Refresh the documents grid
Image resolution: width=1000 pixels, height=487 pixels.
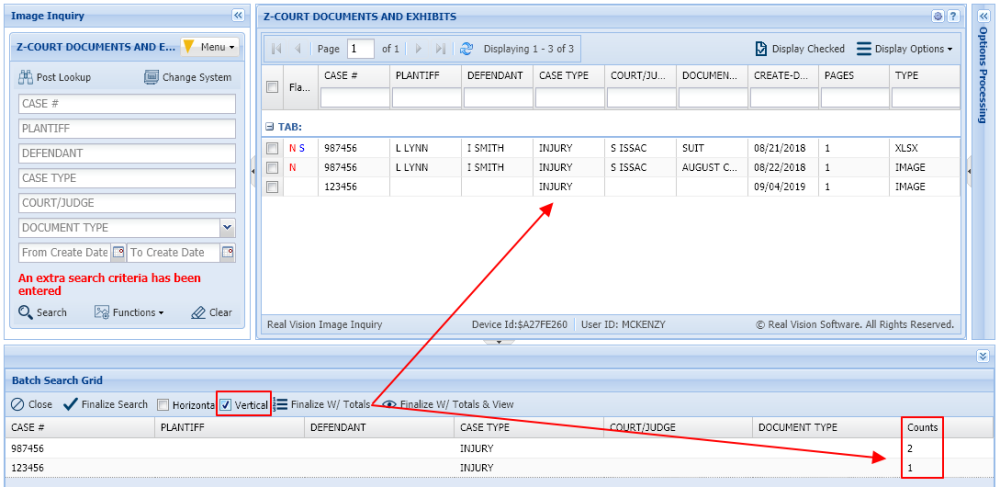pos(467,48)
